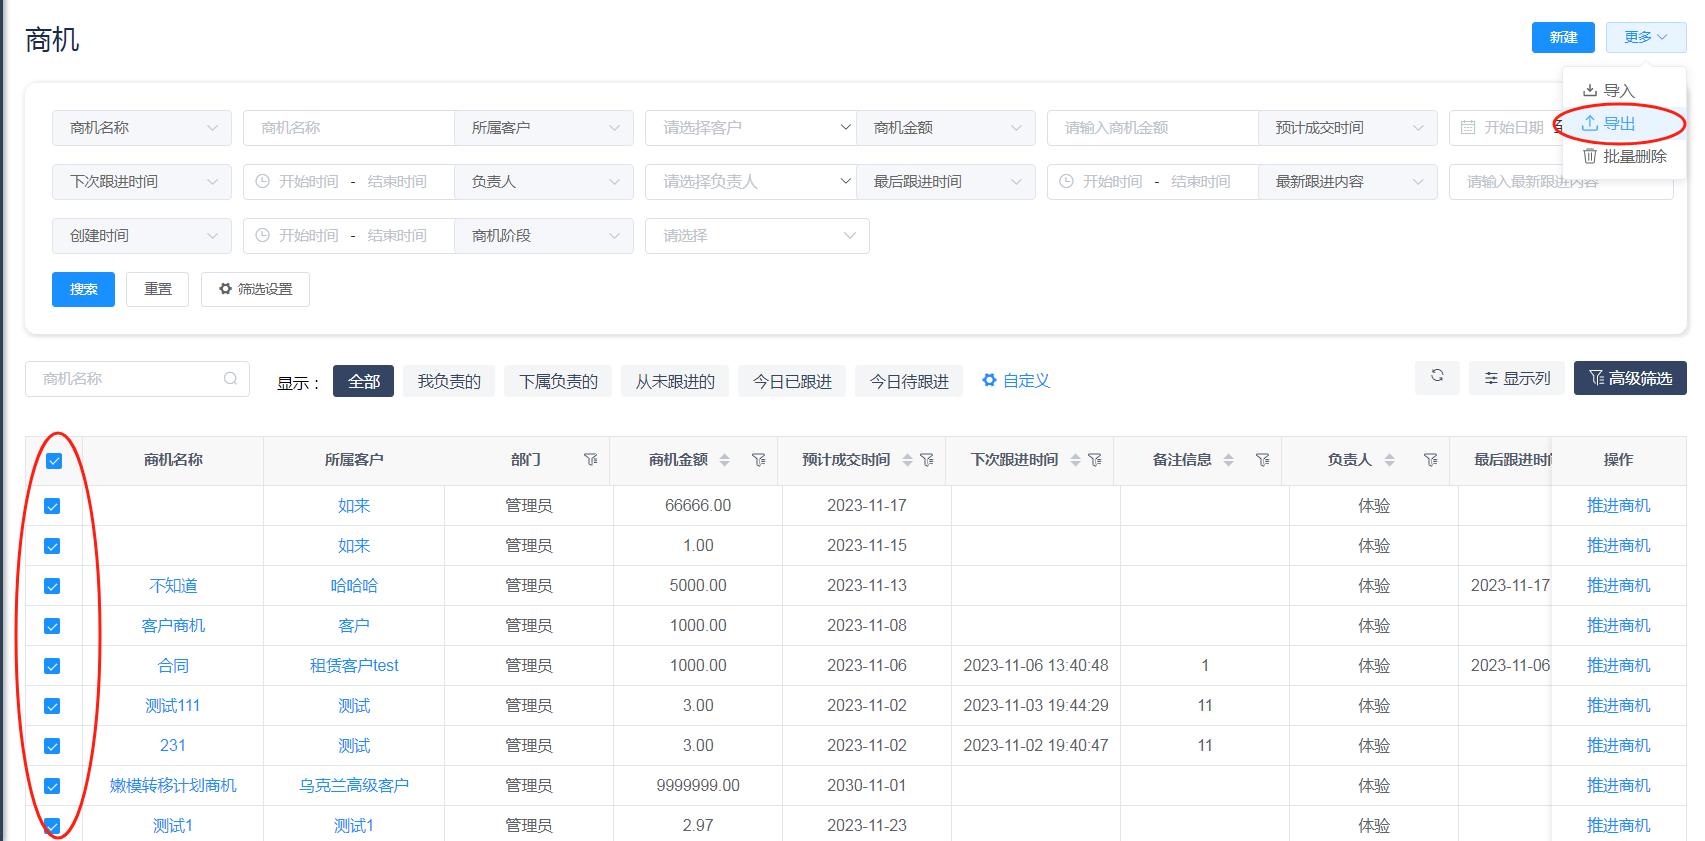
Task: Click the refresh icon above the table
Action: [1437, 377]
